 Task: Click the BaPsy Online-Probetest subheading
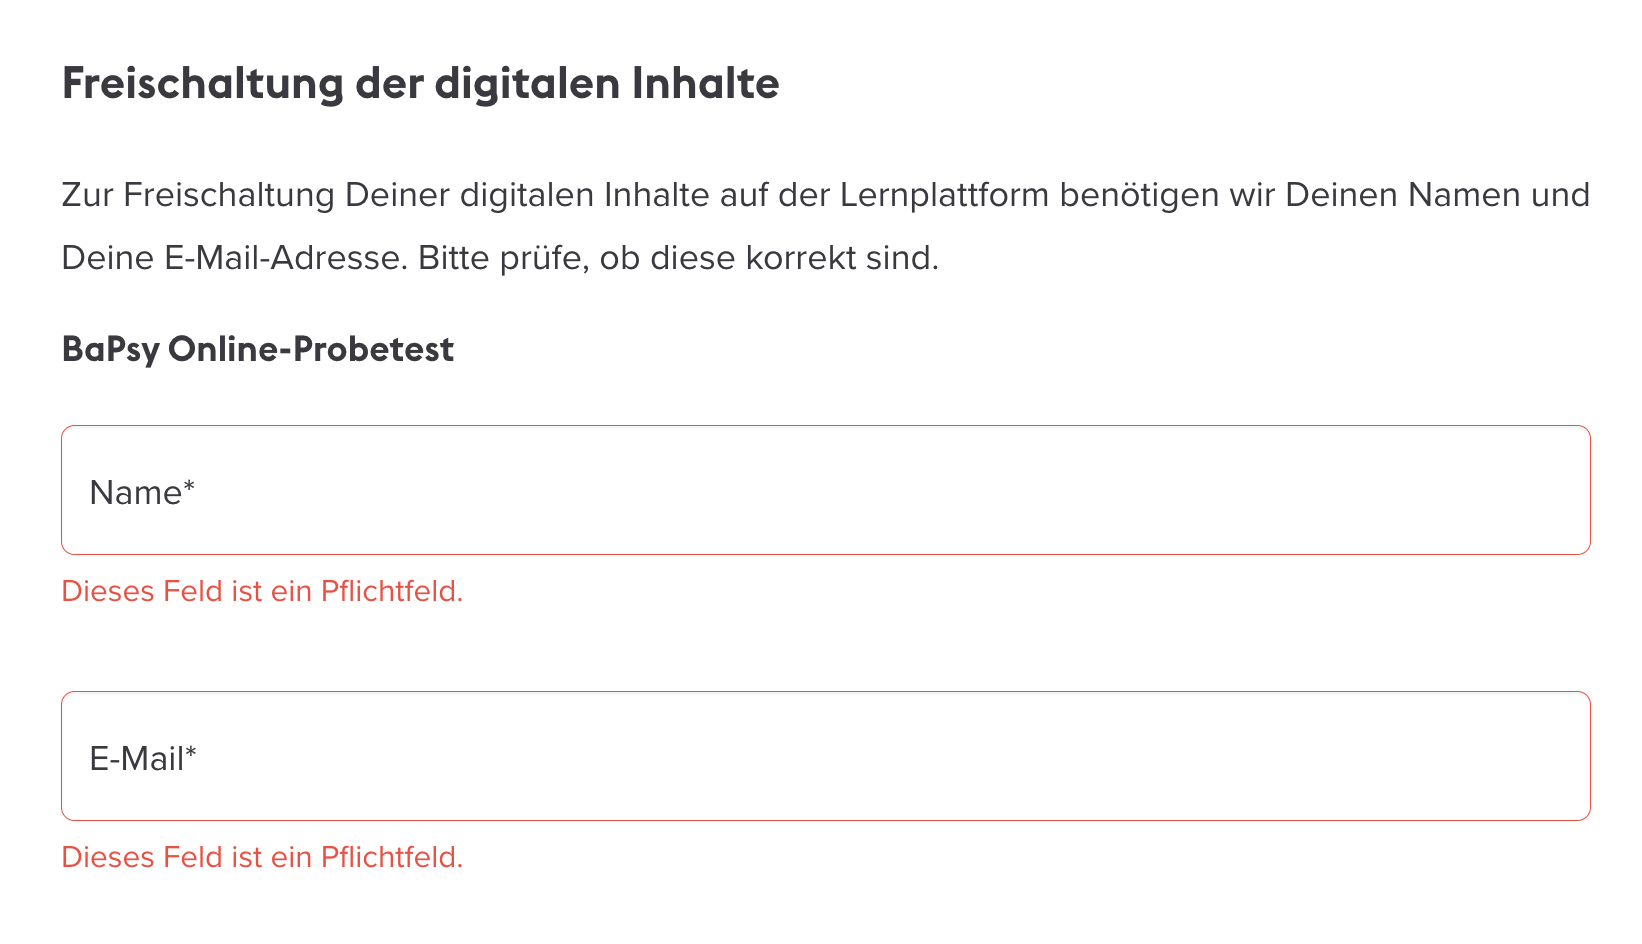[x=257, y=349]
